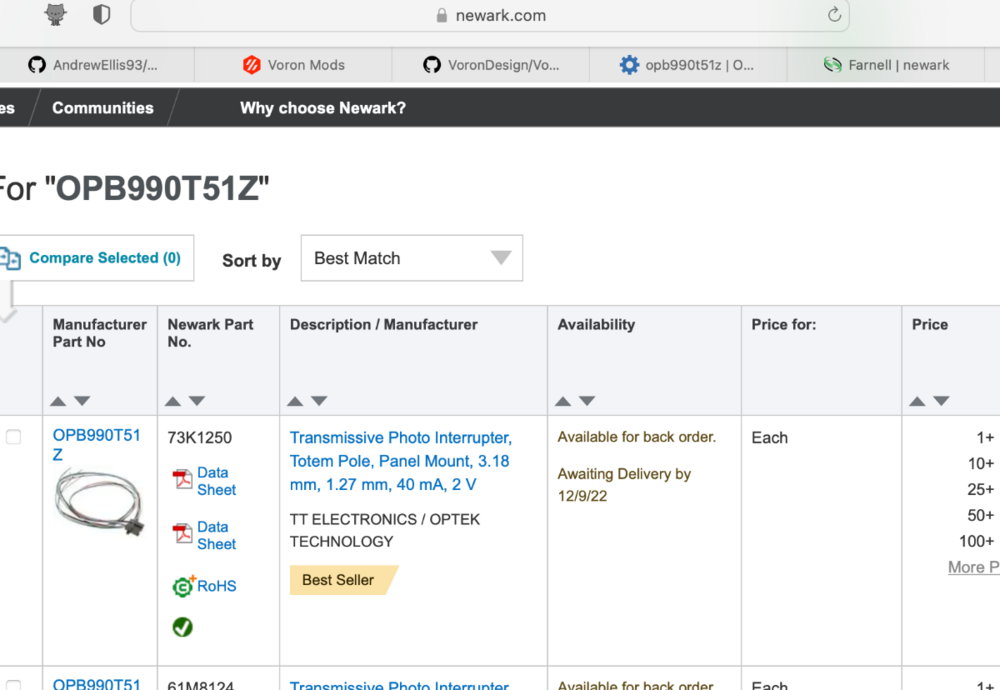Check the box for first OPB990T51Z row
The image size is (1000, 690).
click(13, 437)
